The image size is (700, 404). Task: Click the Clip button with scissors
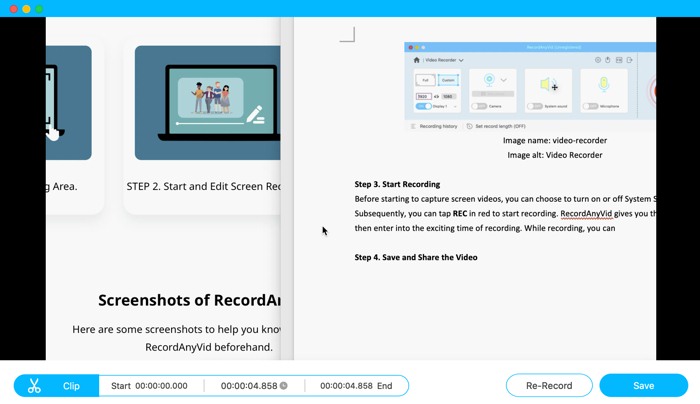56,386
